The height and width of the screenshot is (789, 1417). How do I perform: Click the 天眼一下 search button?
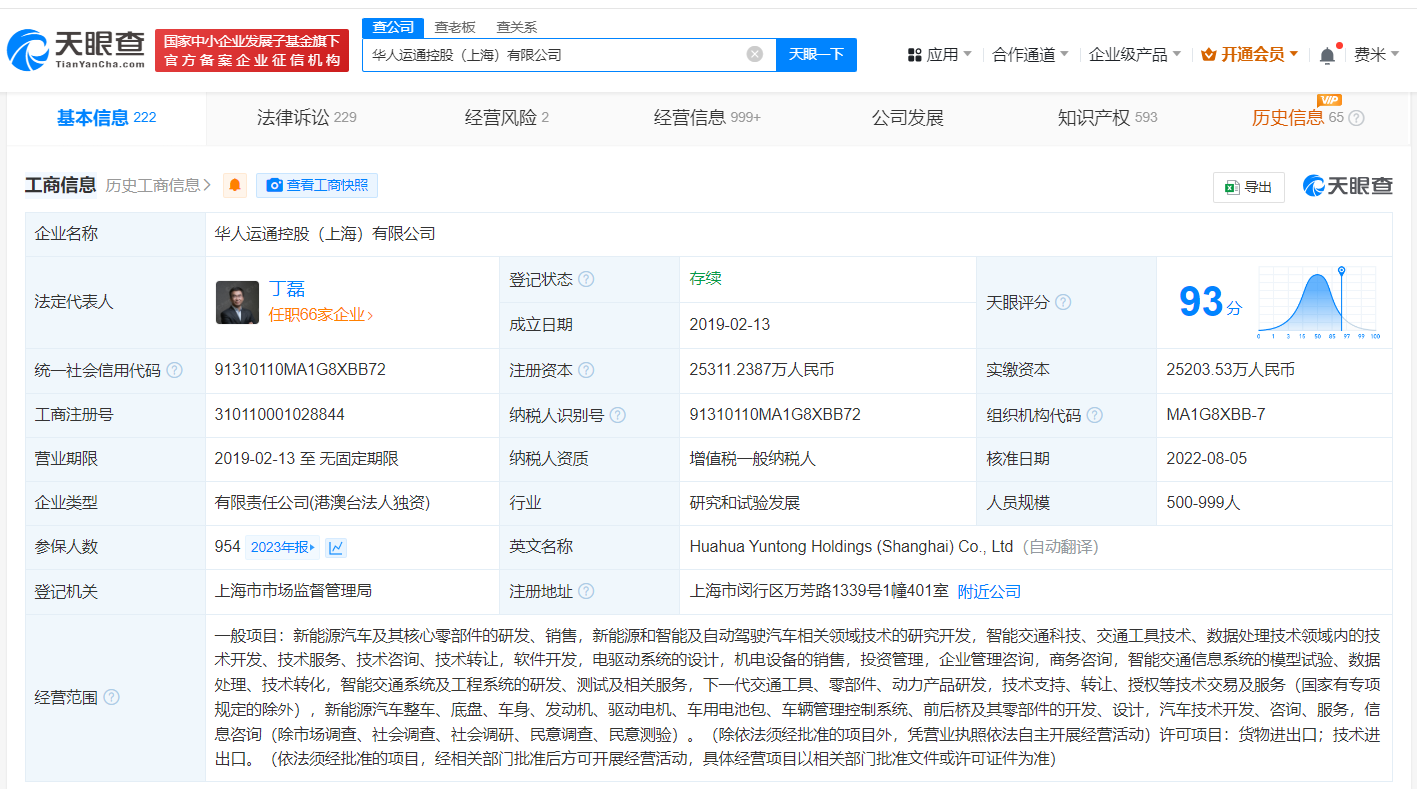(816, 54)
